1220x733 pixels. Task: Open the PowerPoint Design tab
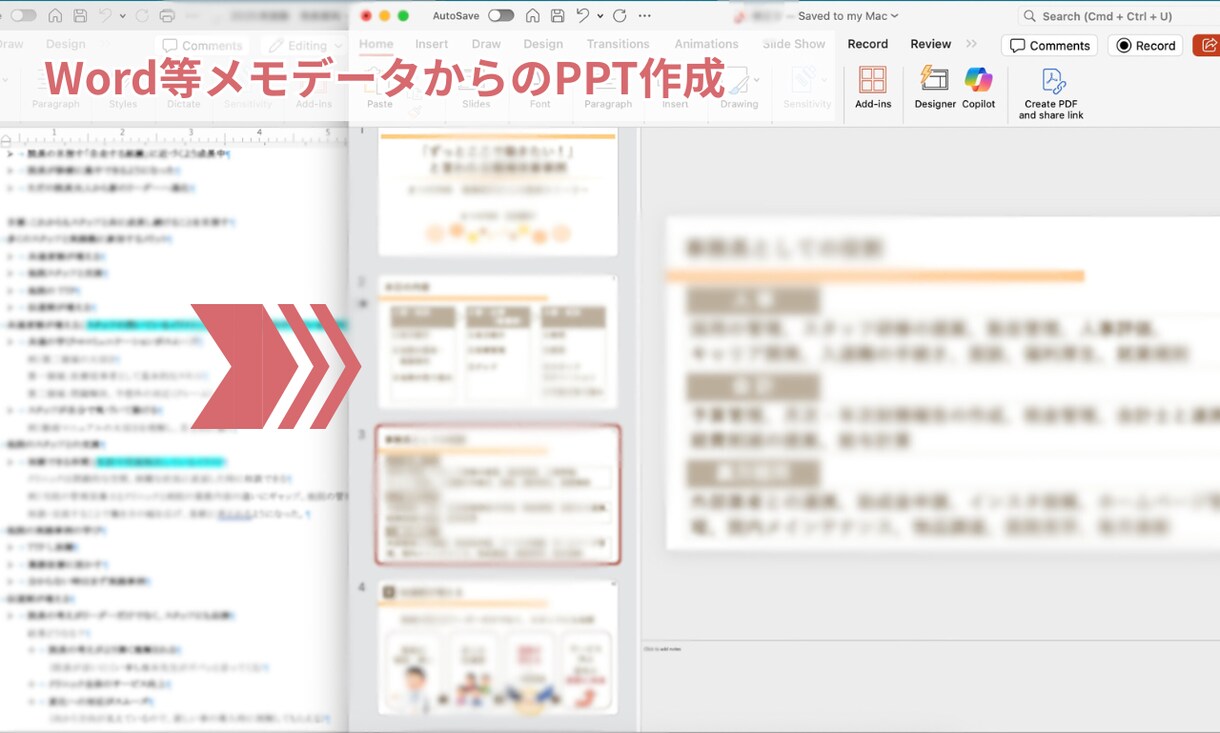(x=543, y=44)
